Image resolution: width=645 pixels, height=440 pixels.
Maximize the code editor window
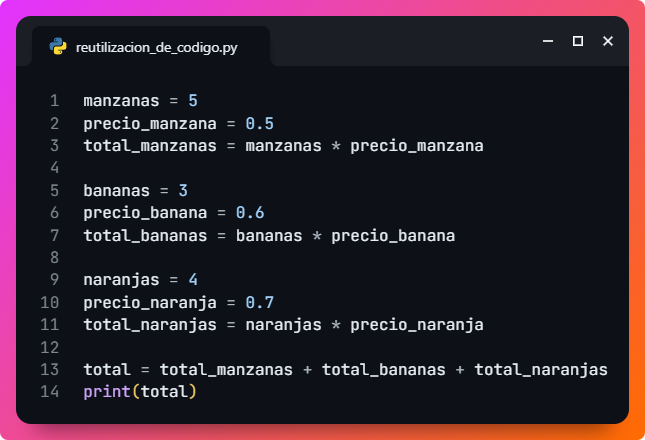click(x=577, y=41)
